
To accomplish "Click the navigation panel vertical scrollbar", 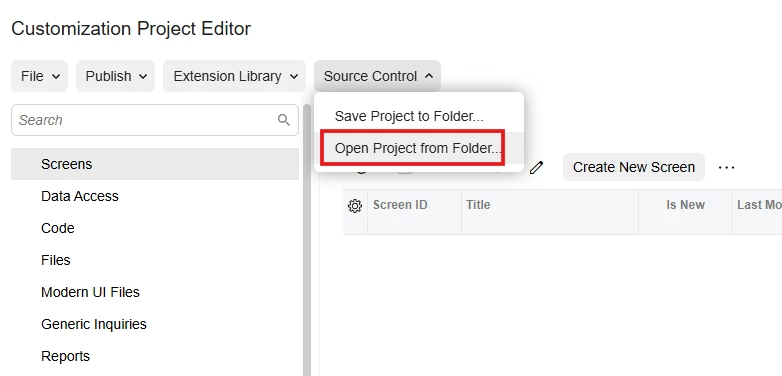I will pyautogui.click(x=307, y=239).
